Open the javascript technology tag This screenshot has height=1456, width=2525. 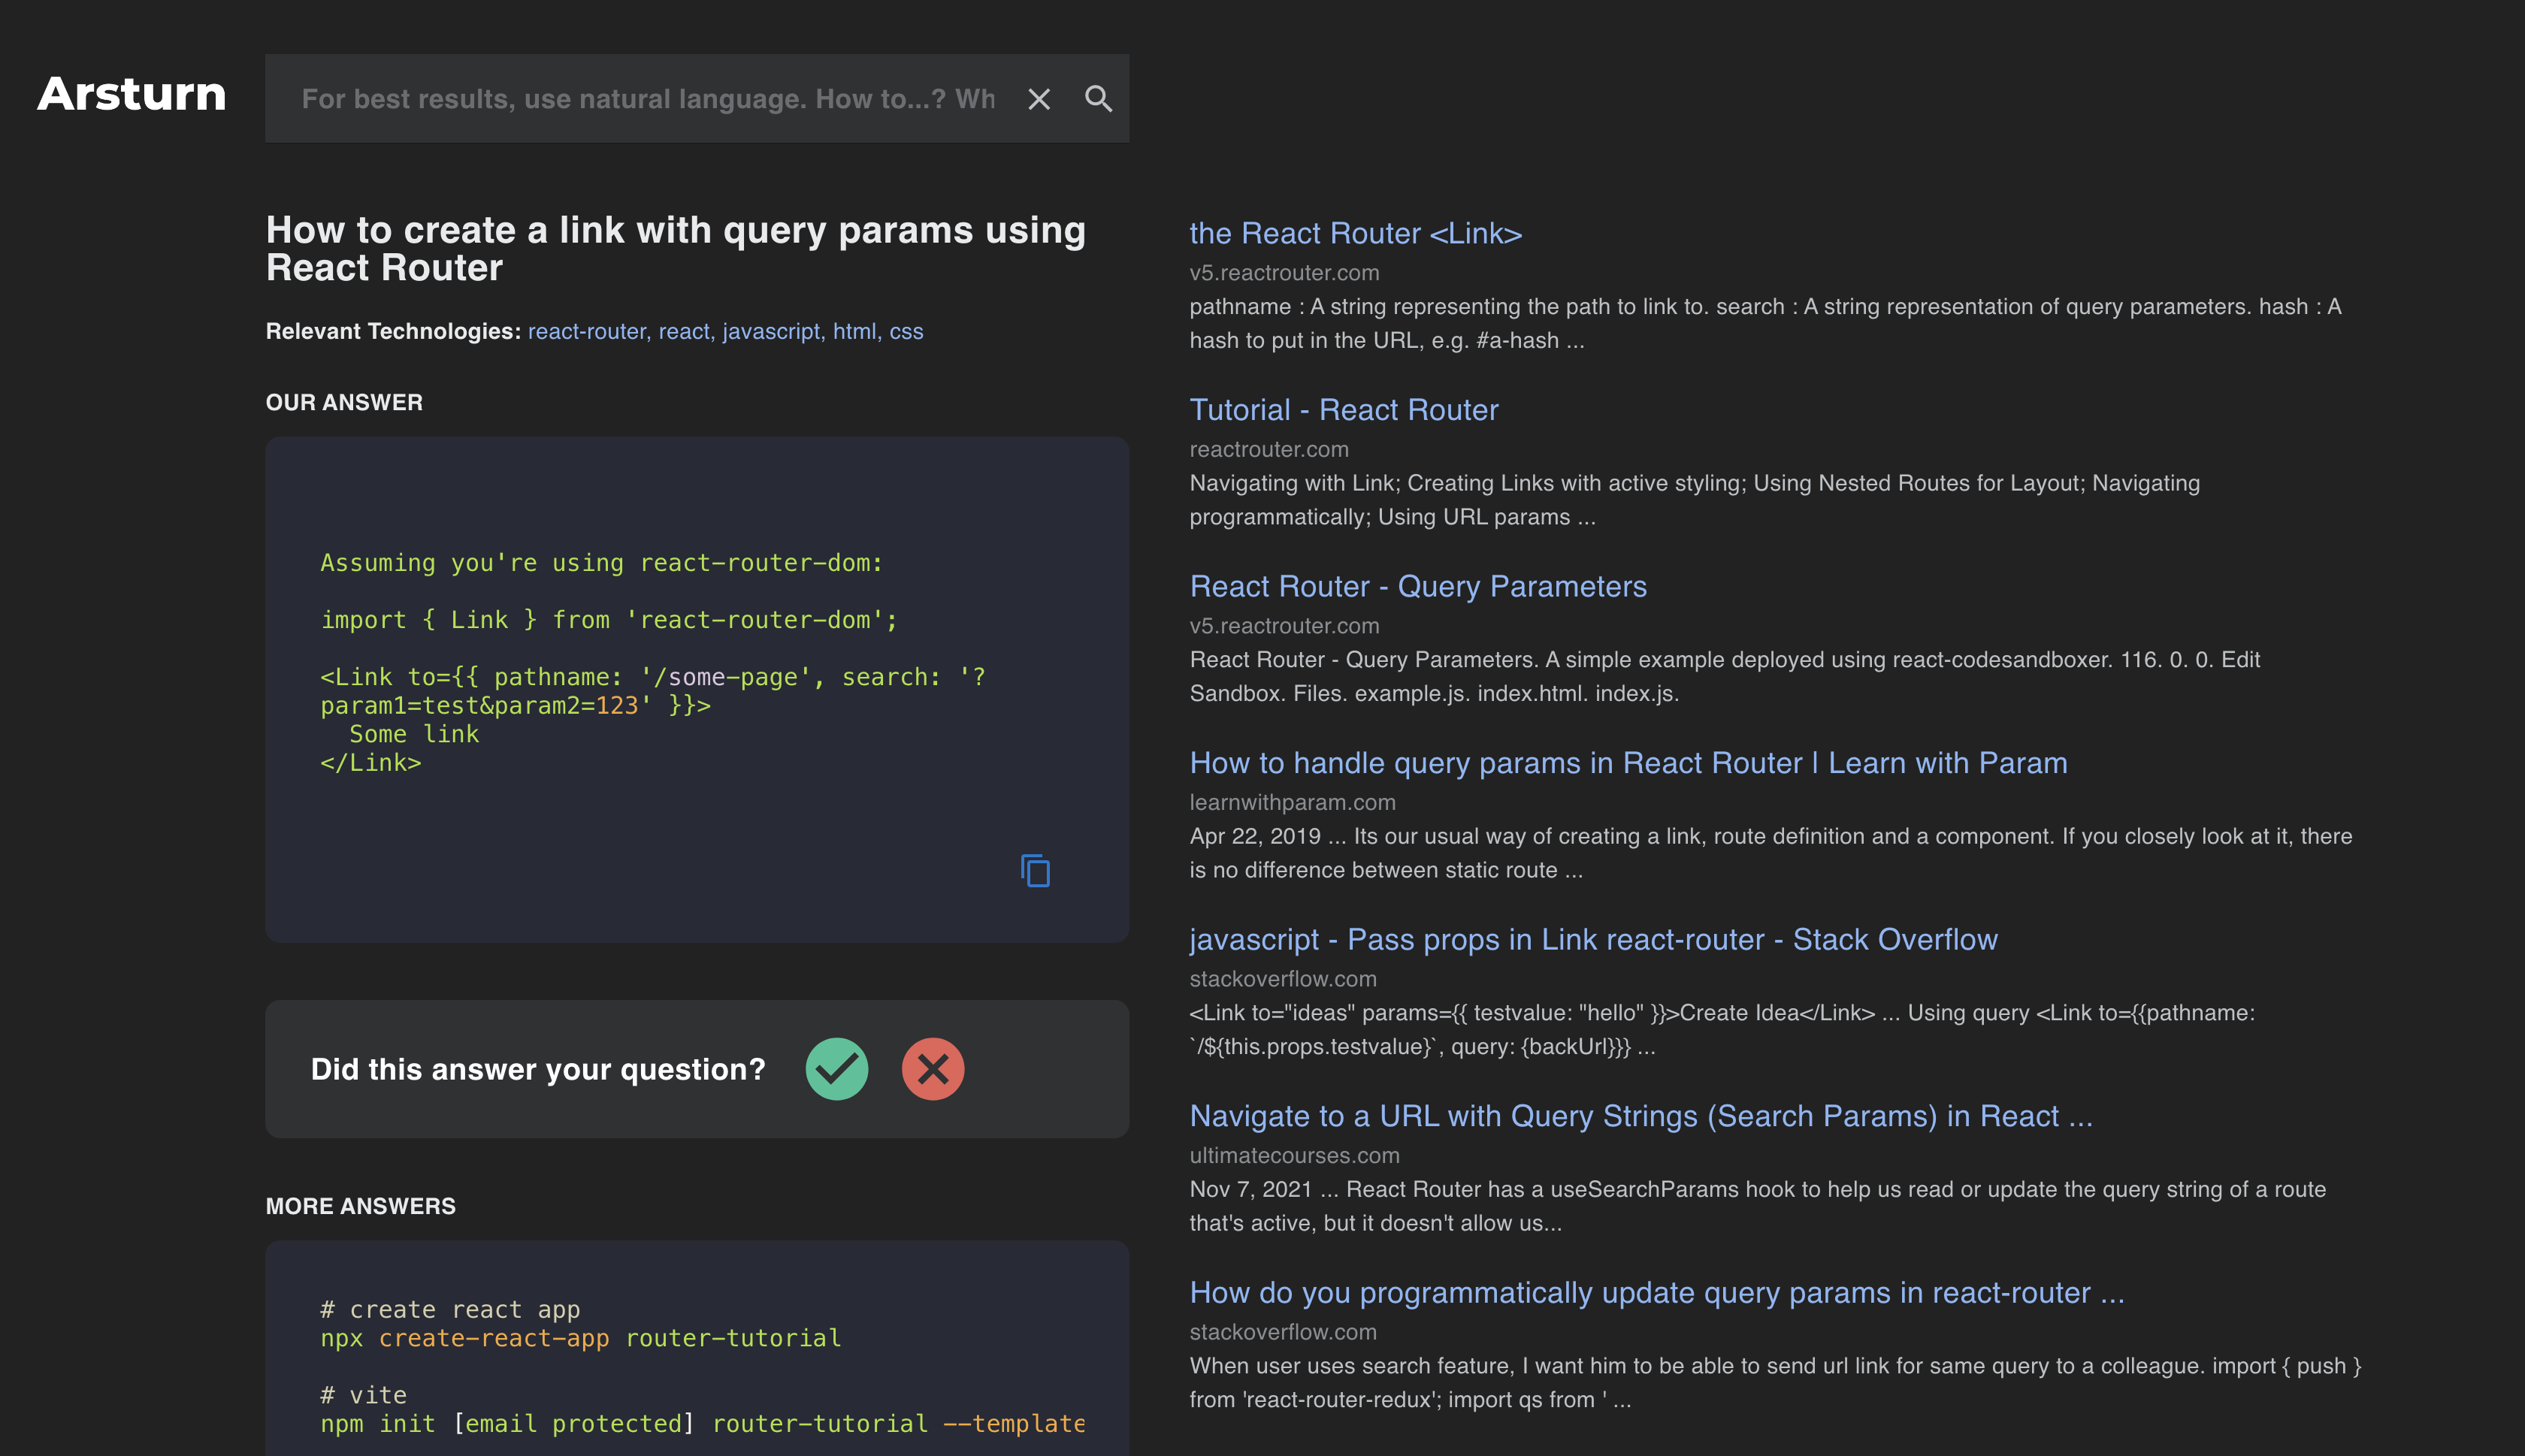tap(772, 331)
